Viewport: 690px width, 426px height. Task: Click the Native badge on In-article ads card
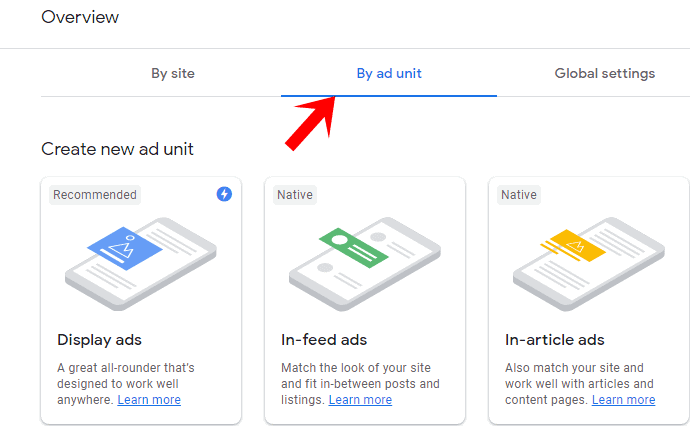(519, 194)
